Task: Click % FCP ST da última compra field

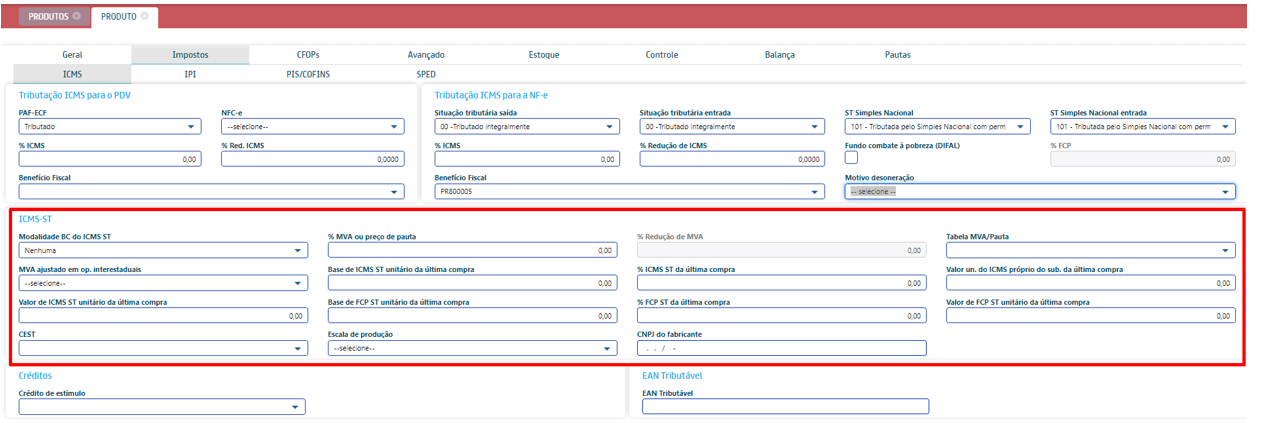Action: (782, 316)
